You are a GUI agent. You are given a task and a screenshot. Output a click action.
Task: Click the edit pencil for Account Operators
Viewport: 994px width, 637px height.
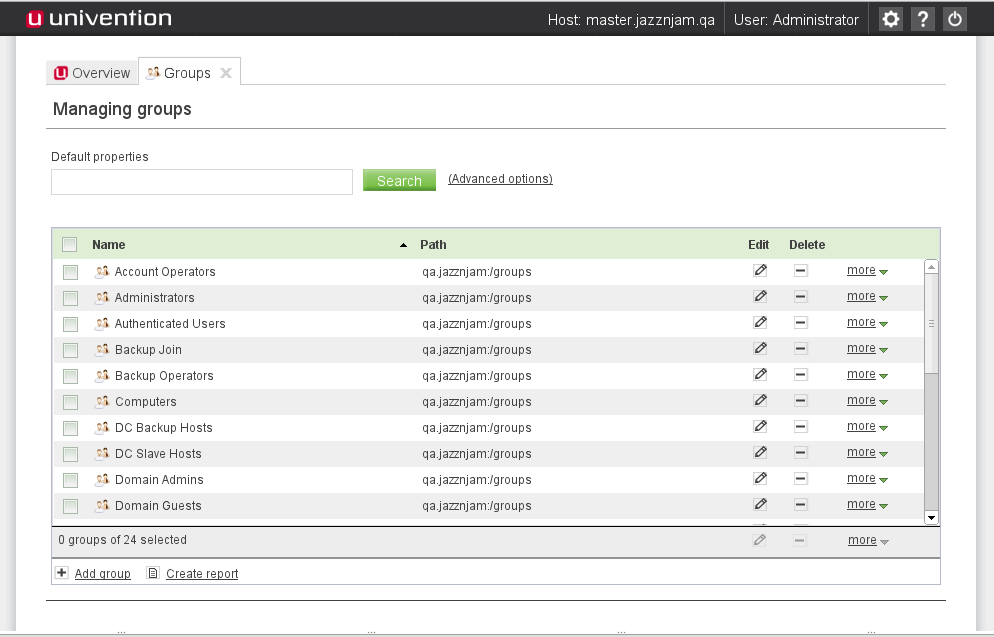pyautogui.click(x=760, y=270)
